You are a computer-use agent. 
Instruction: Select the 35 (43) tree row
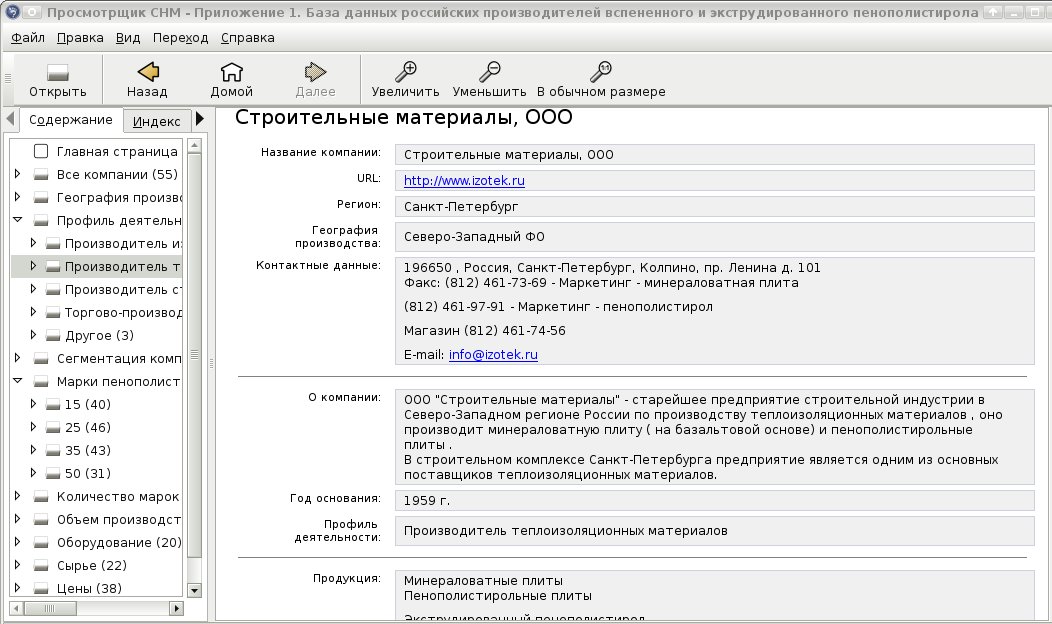88,450
